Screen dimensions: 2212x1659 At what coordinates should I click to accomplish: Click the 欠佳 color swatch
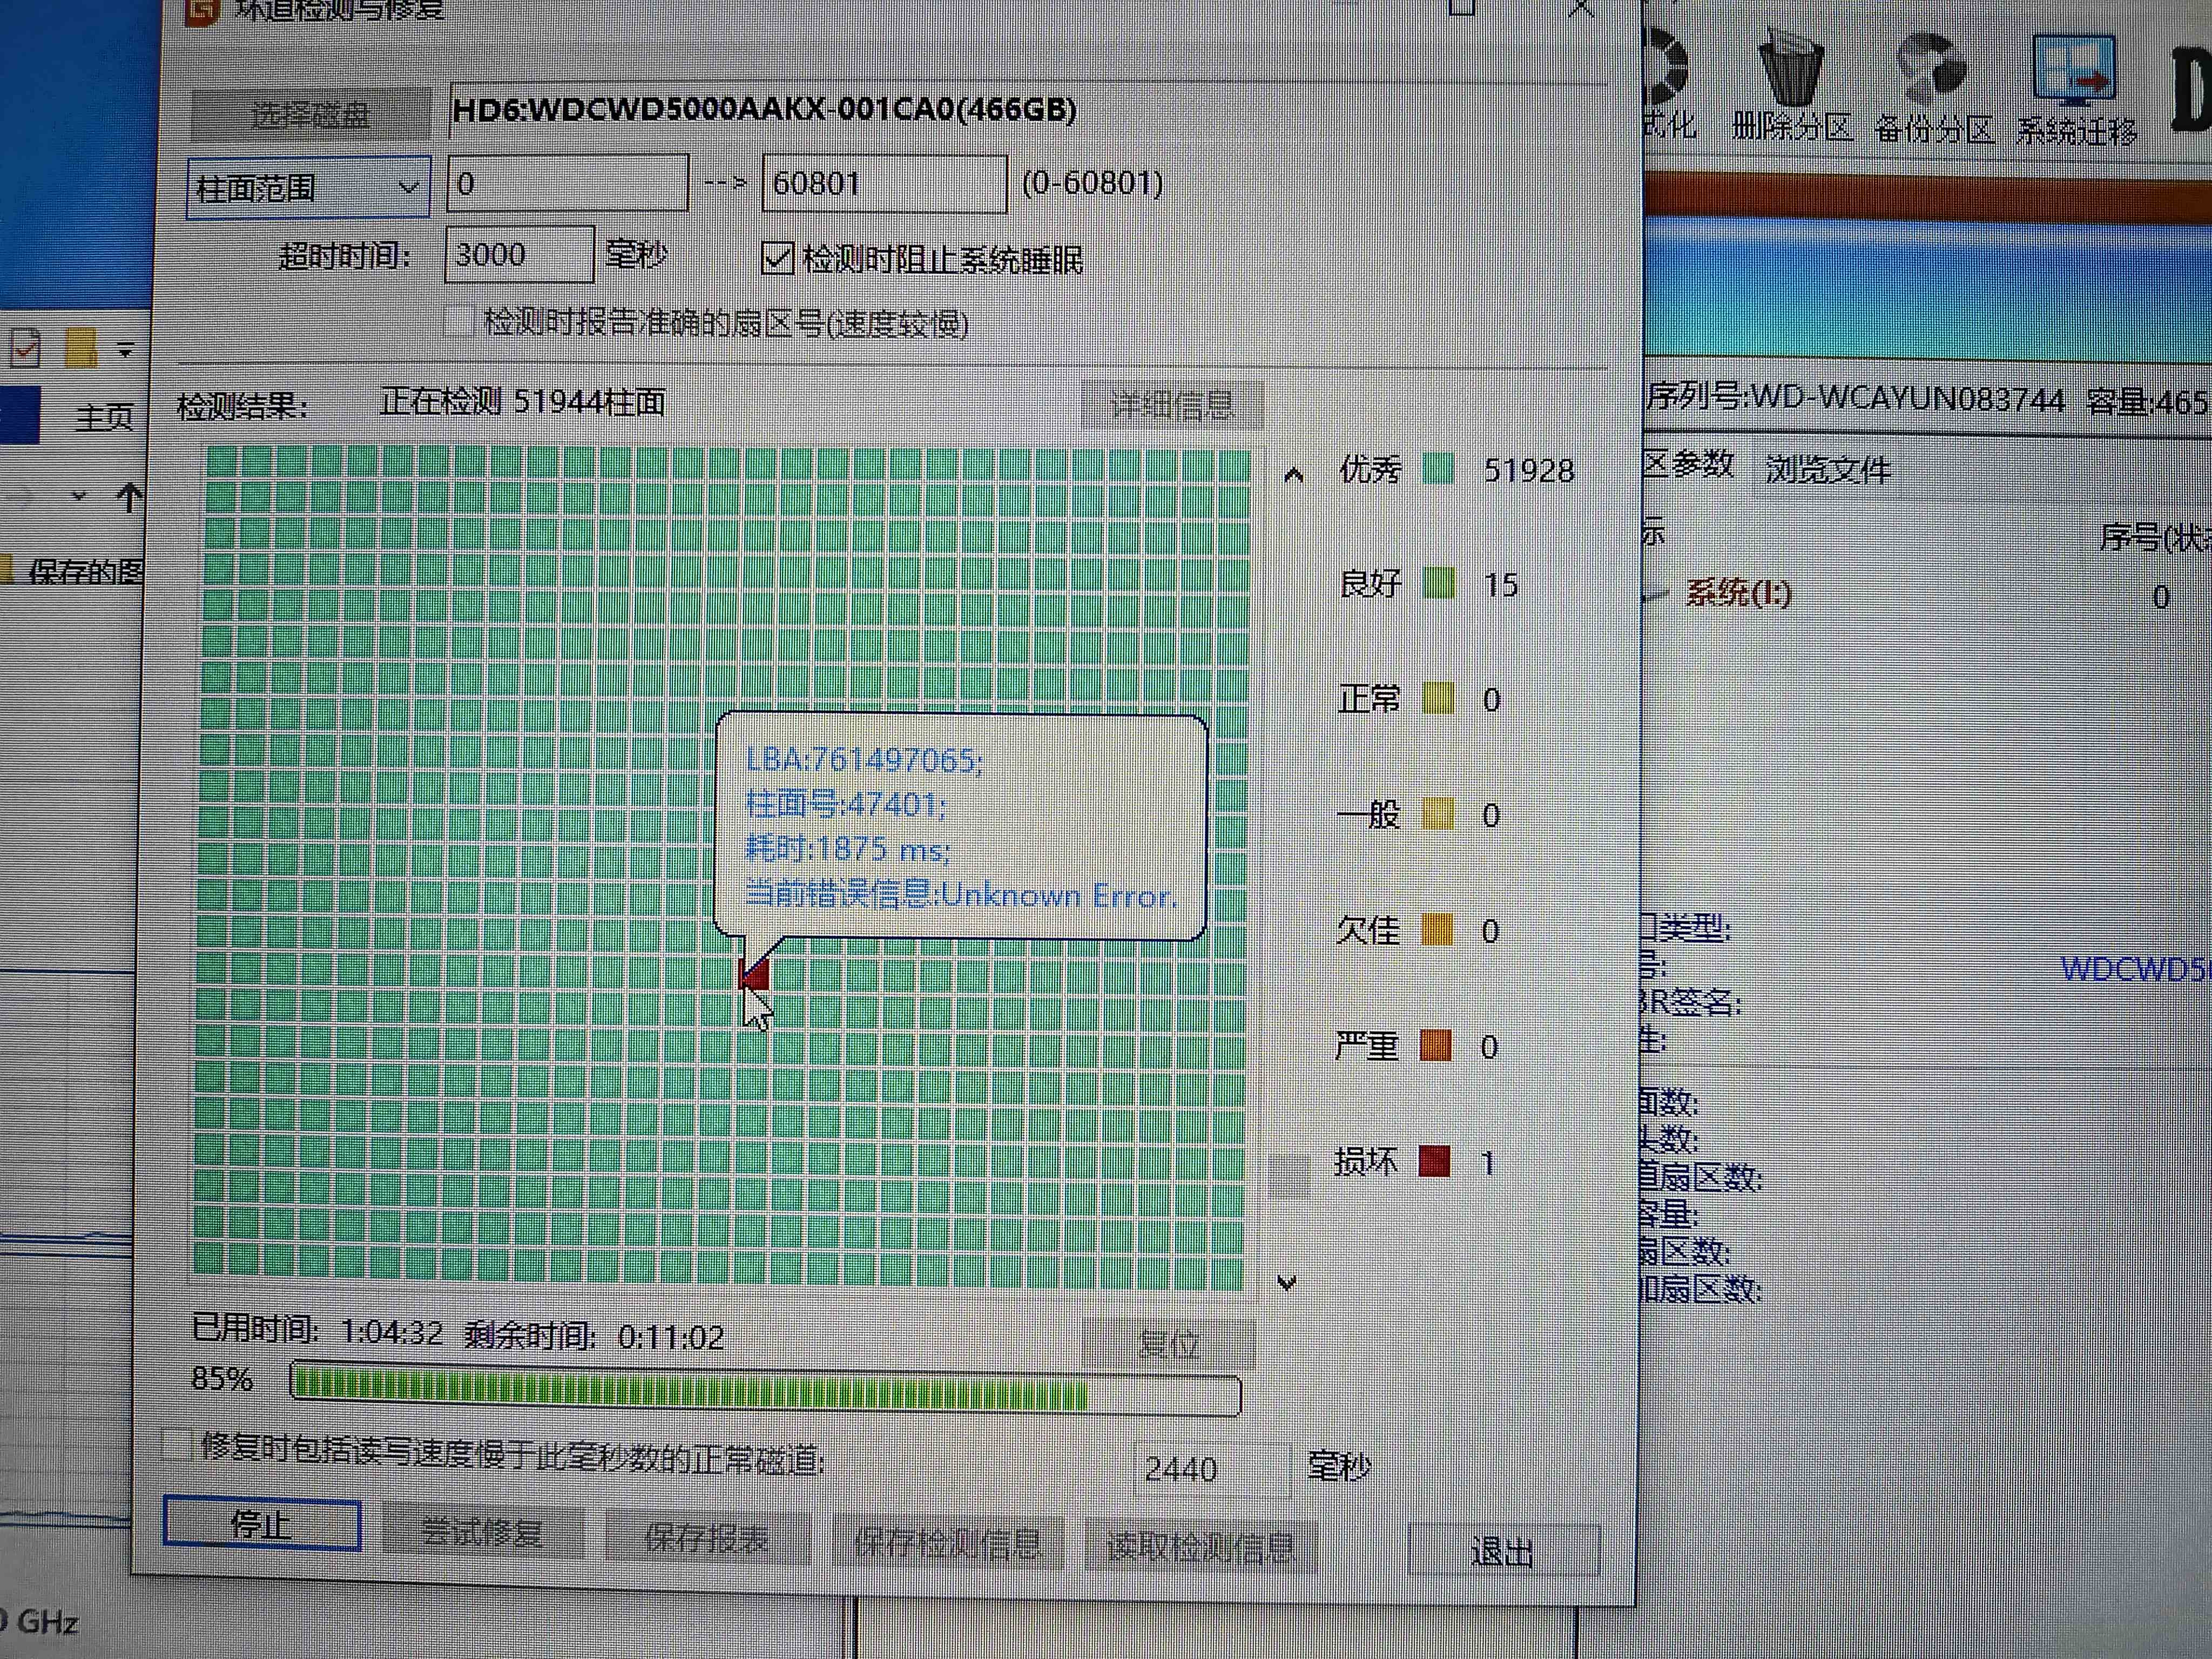(x=1436, y=930)
